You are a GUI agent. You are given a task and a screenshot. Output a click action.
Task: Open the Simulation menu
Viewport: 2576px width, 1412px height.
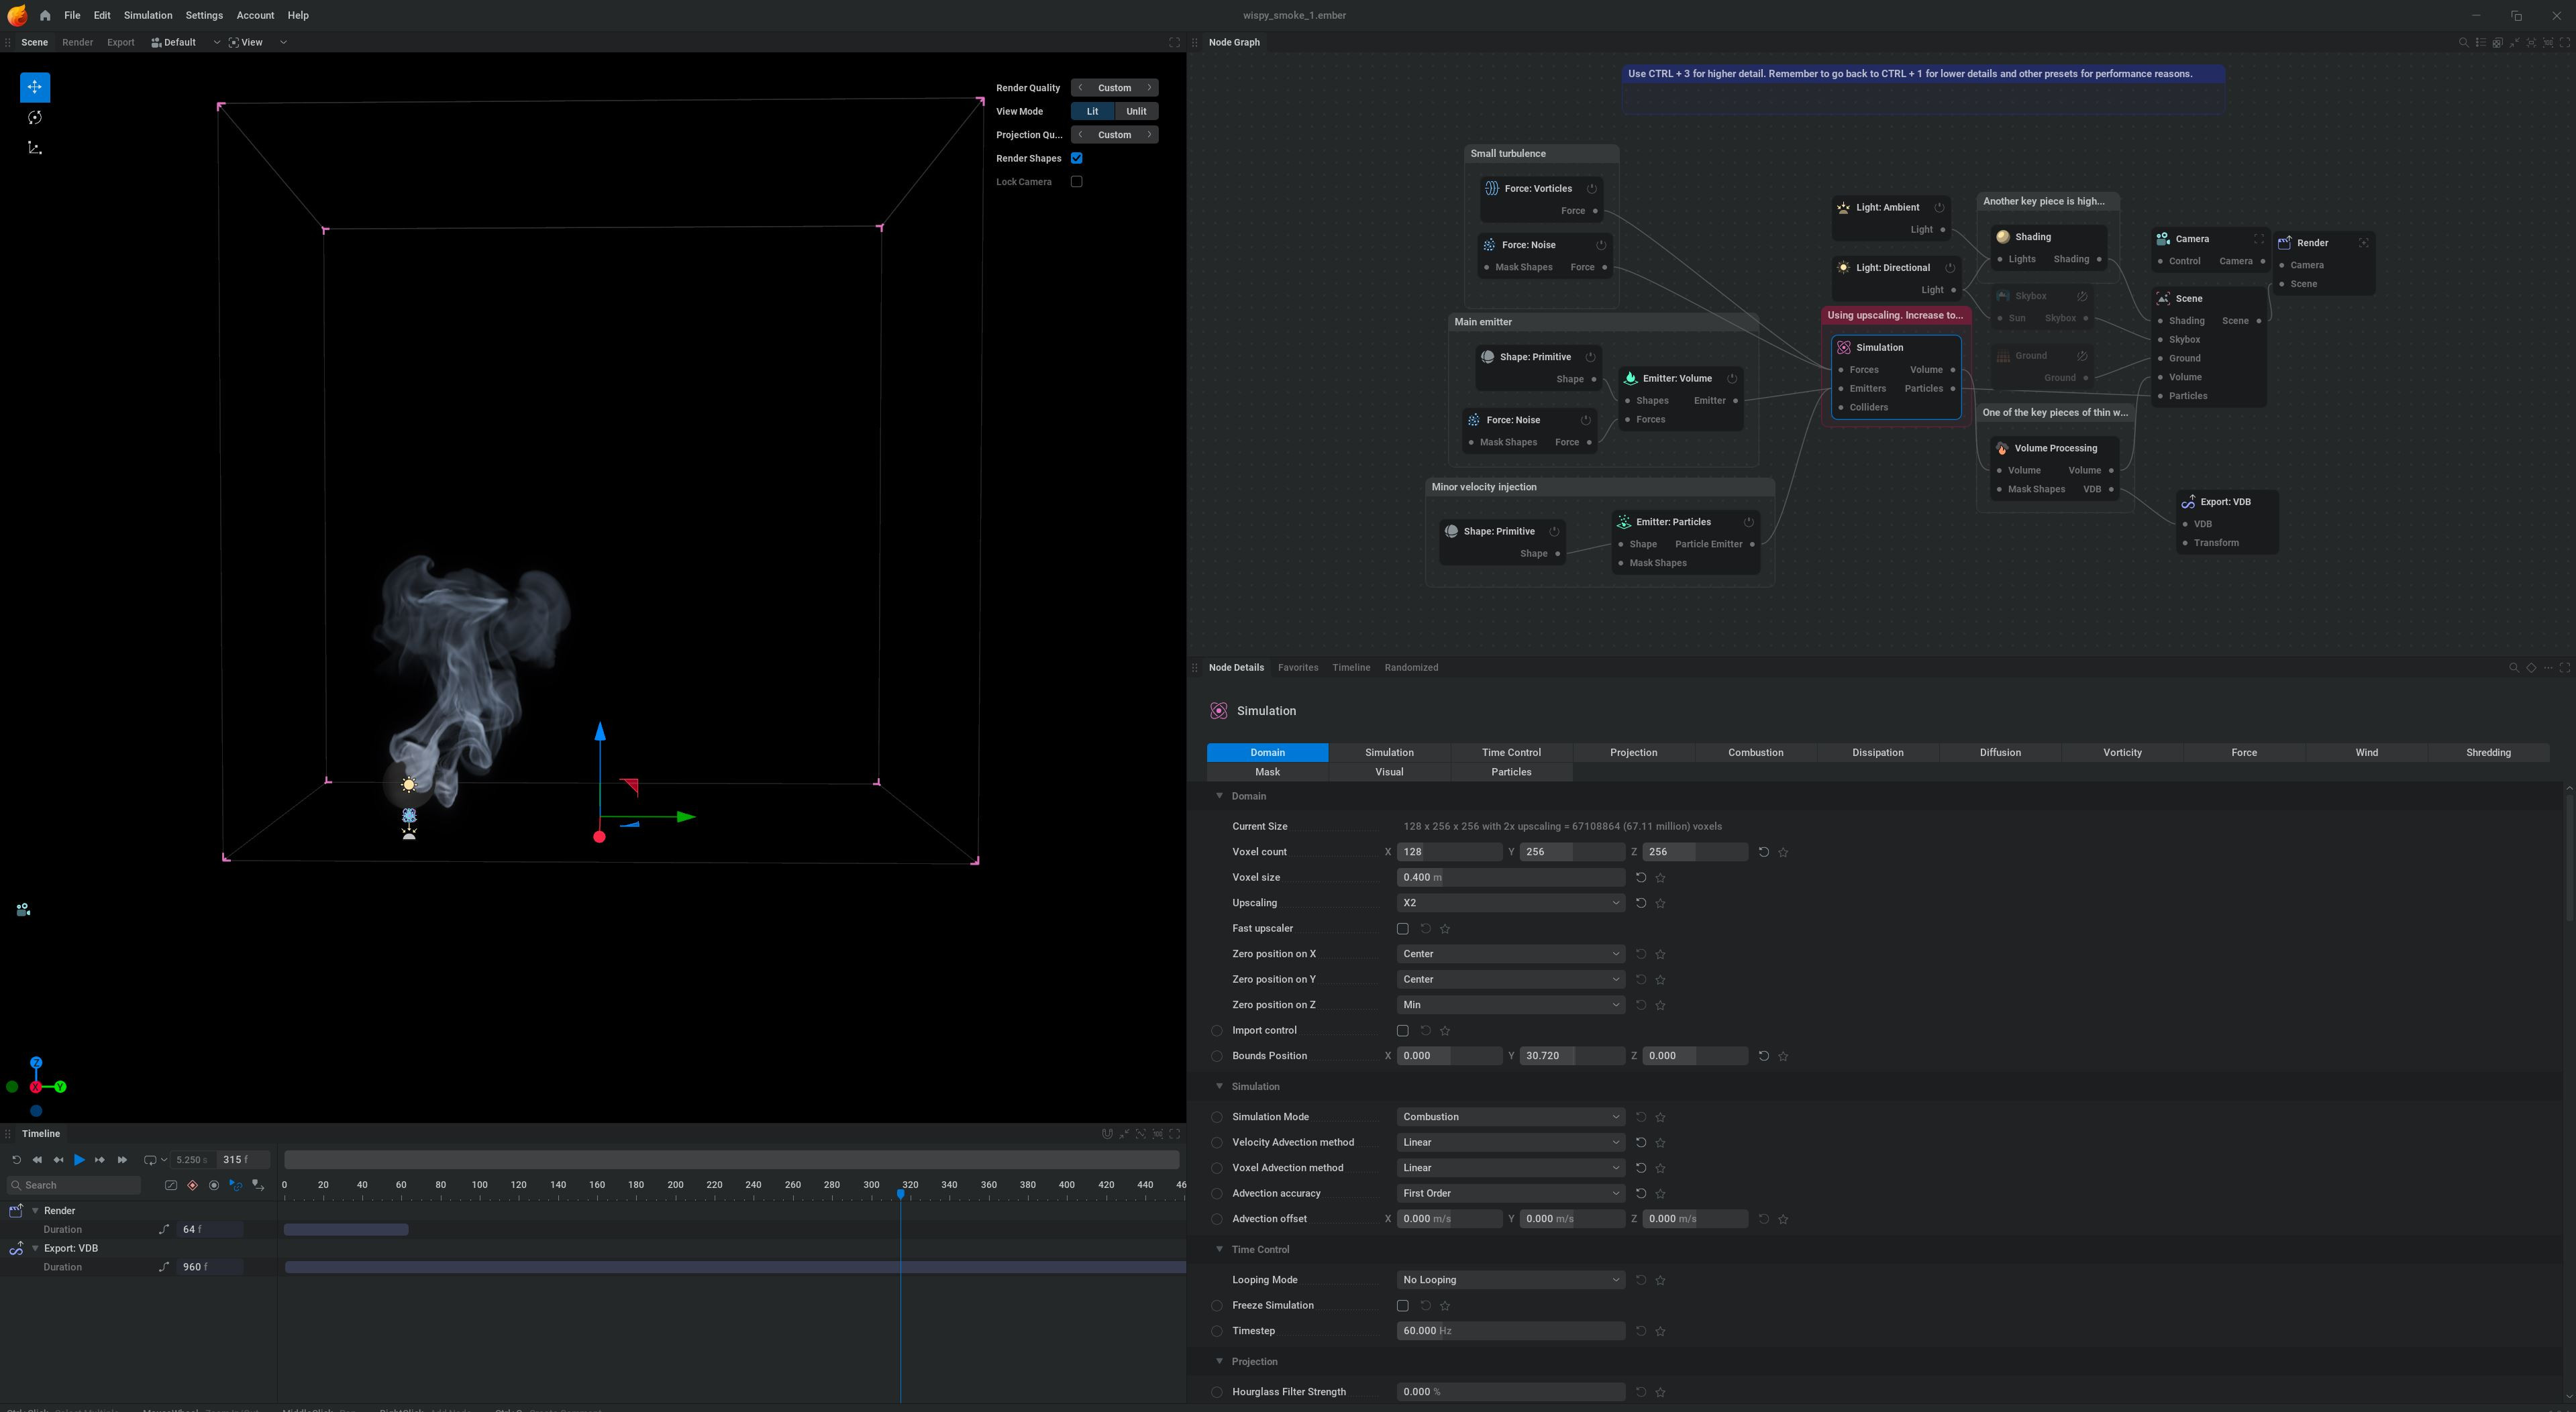(148, 16)
